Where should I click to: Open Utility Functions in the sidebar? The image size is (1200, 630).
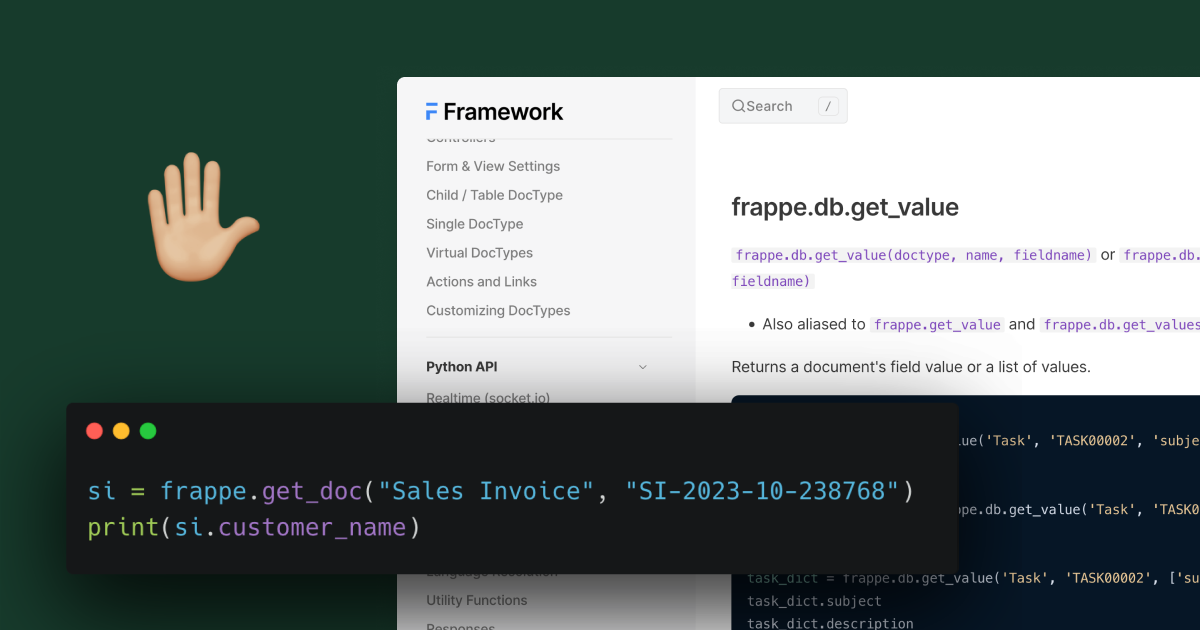[476, 600]
